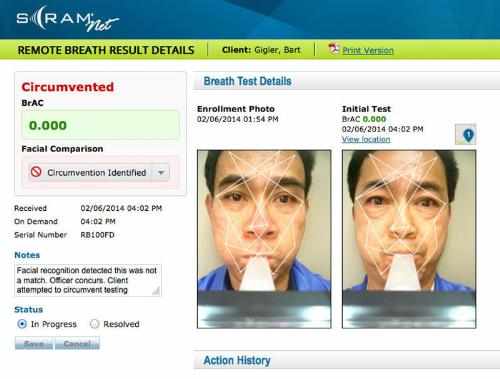This screenshot has height=379, width=500.
Task: Click the map location pin icon
Action: [466, 135]
